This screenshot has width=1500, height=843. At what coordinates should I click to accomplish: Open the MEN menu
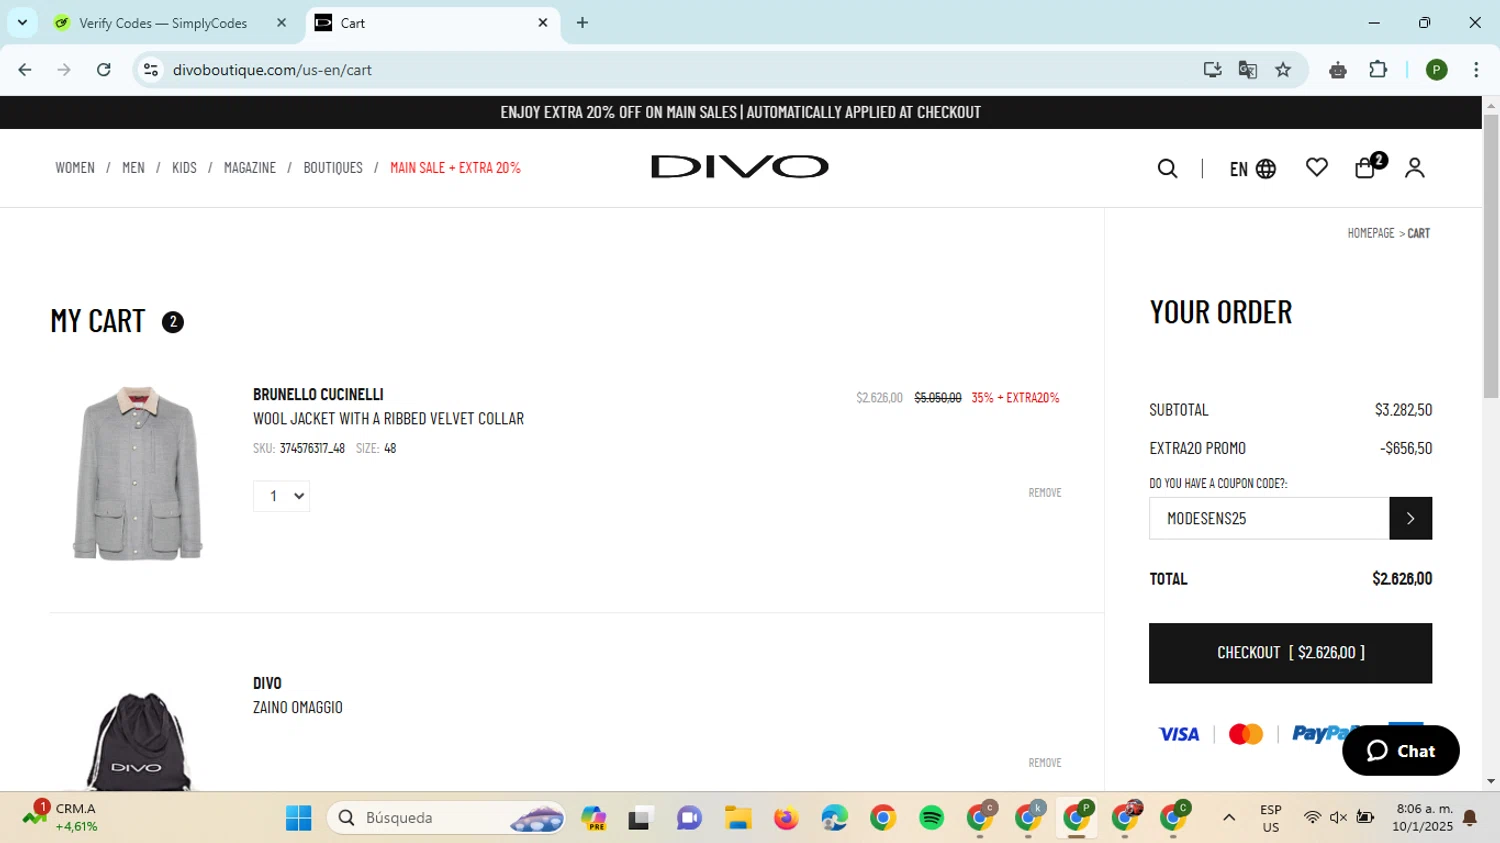click(133, 167)
